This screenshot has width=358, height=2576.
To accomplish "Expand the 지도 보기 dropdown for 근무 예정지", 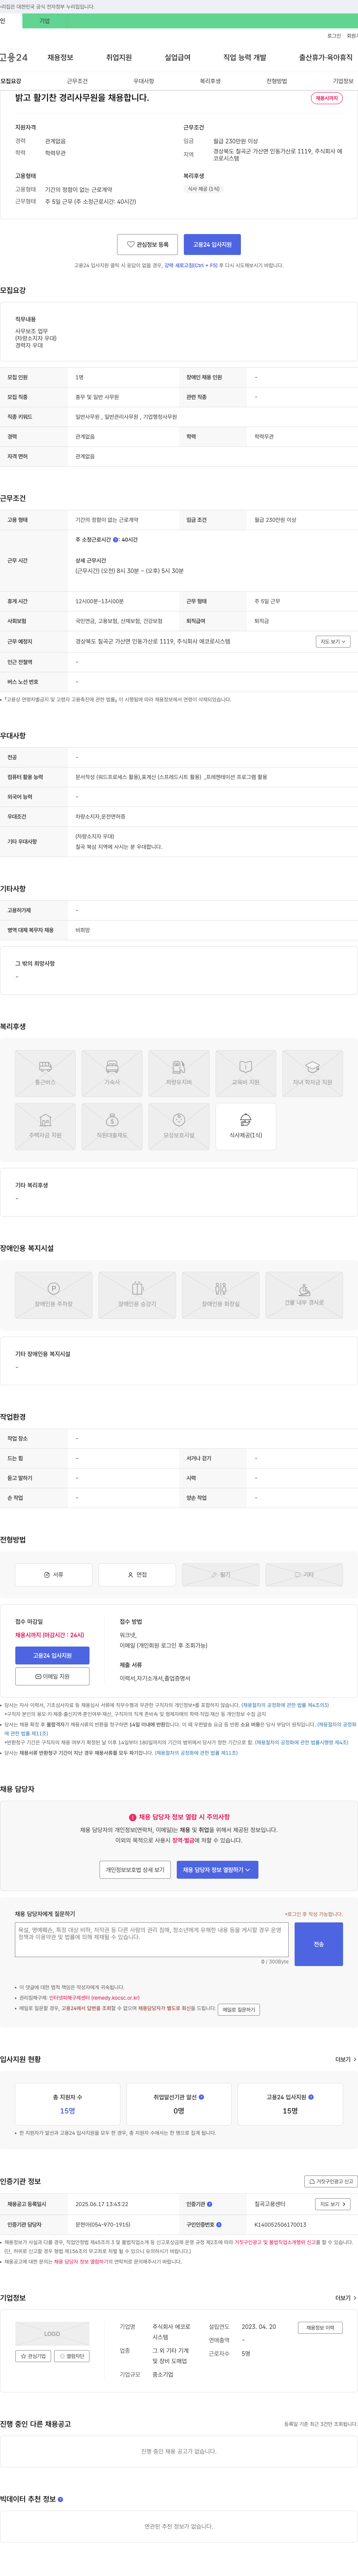I will [333, 642].
